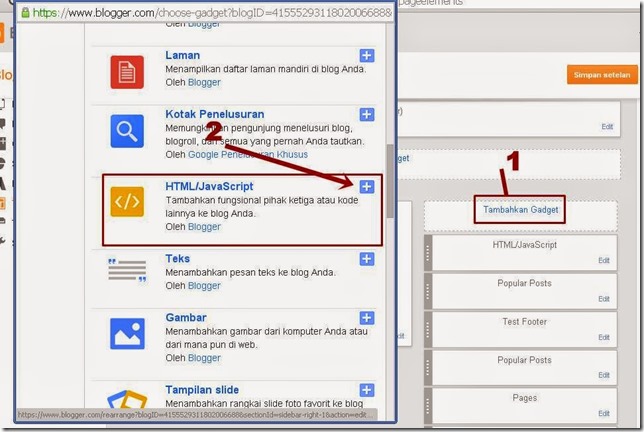The width and height of the screenshot is (644, 432).
Task: Open the HTML/JavaScript gadget title link
Action: 209,186
